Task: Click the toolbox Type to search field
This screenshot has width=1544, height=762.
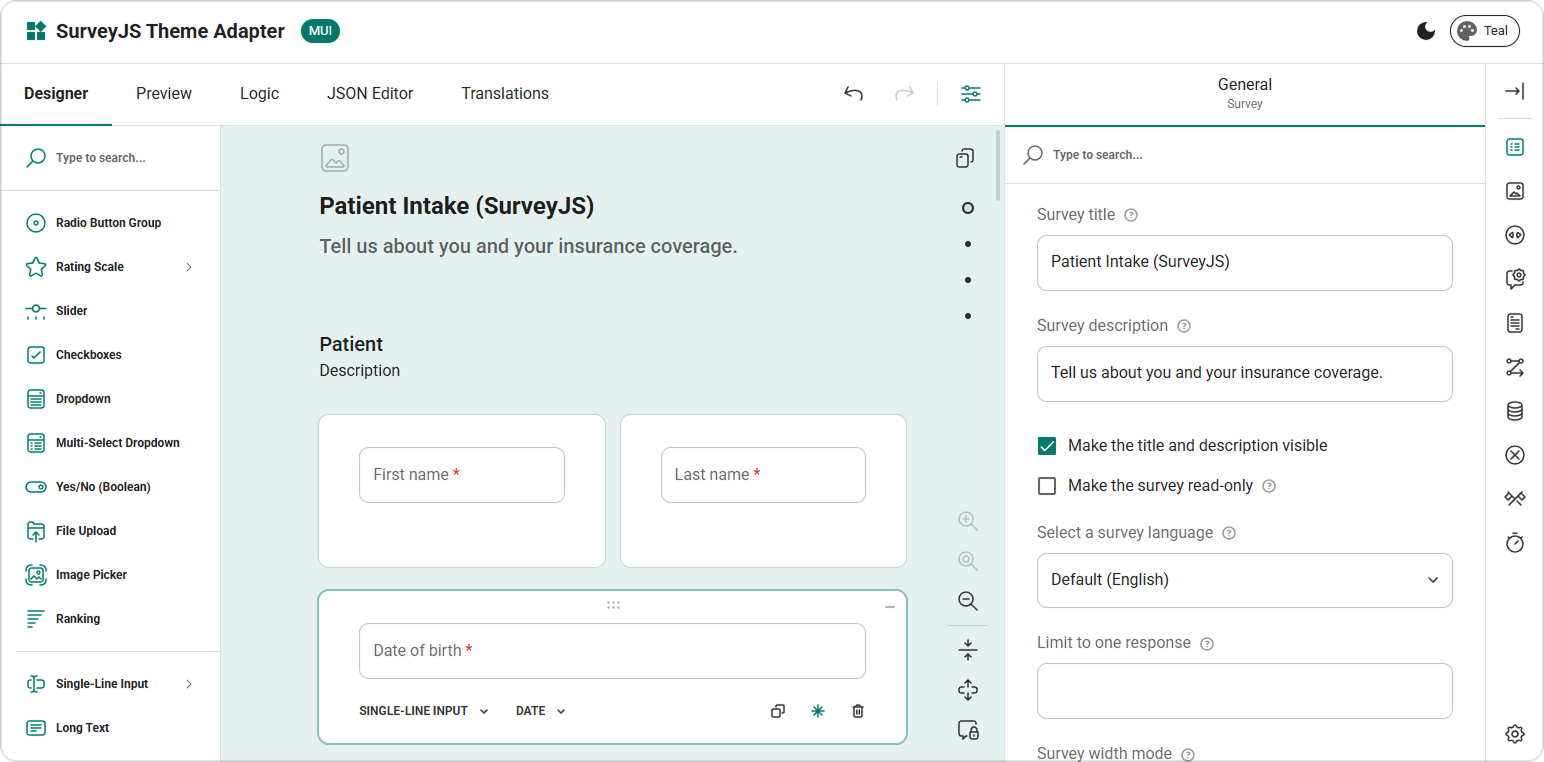Action: [110, 158]
